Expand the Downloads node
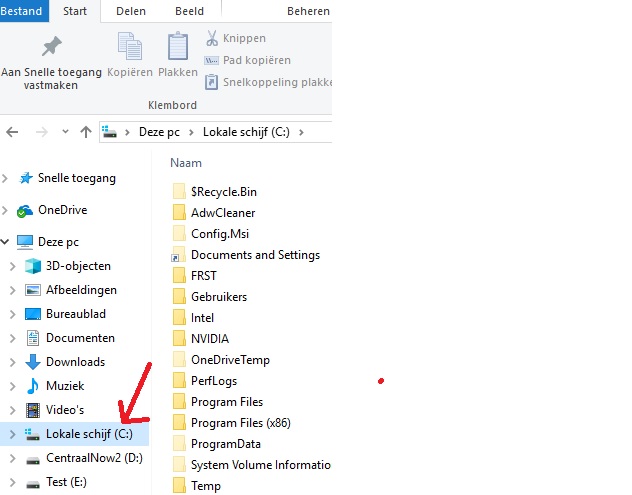This screenshot has height=495, width=632. (12, 362)
